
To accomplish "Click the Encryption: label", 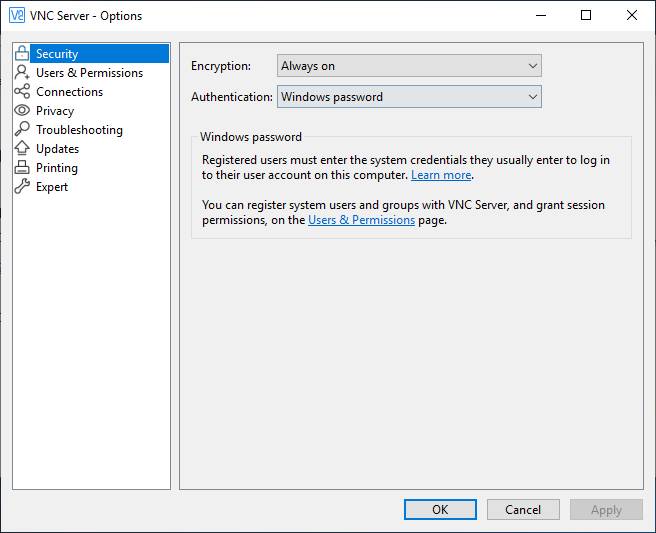I will [x=221, y=66].
